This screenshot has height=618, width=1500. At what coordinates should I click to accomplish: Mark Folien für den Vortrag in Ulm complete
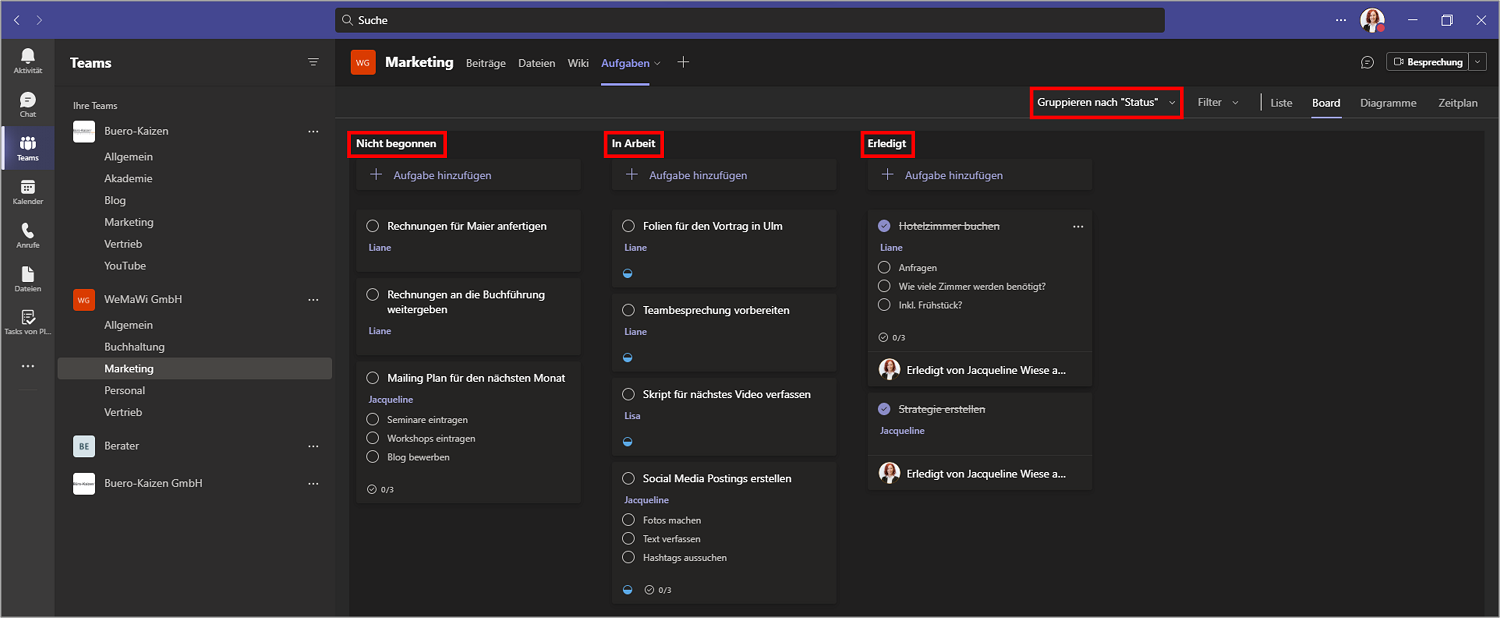point(628,226)
